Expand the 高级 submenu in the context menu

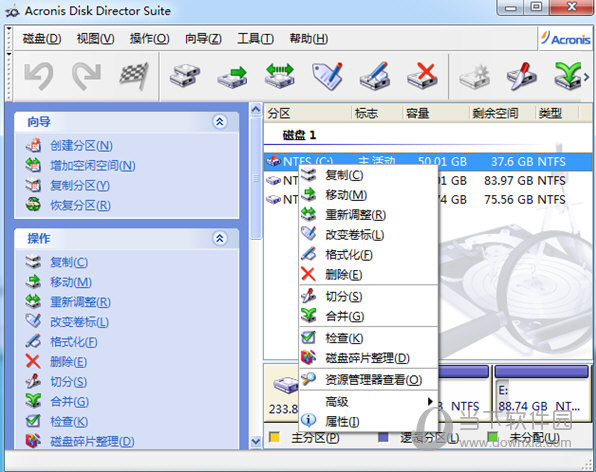(368, 401)
